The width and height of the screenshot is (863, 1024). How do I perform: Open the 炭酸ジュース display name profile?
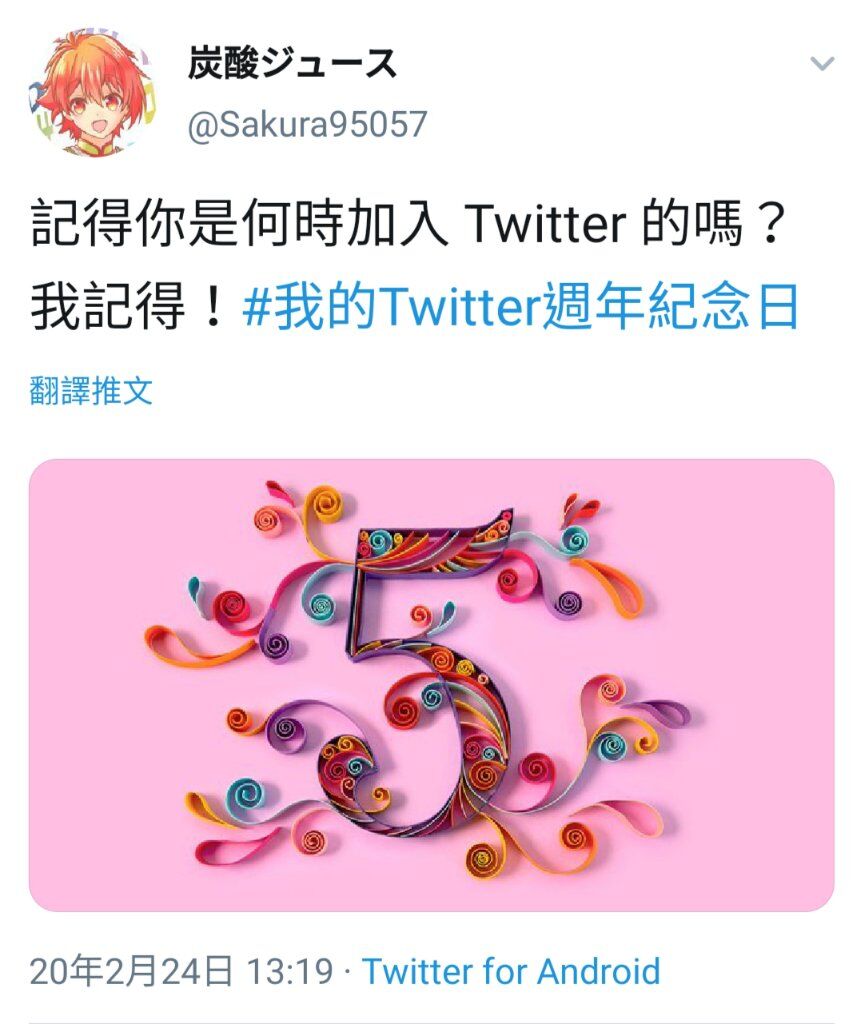coord(292,64)
